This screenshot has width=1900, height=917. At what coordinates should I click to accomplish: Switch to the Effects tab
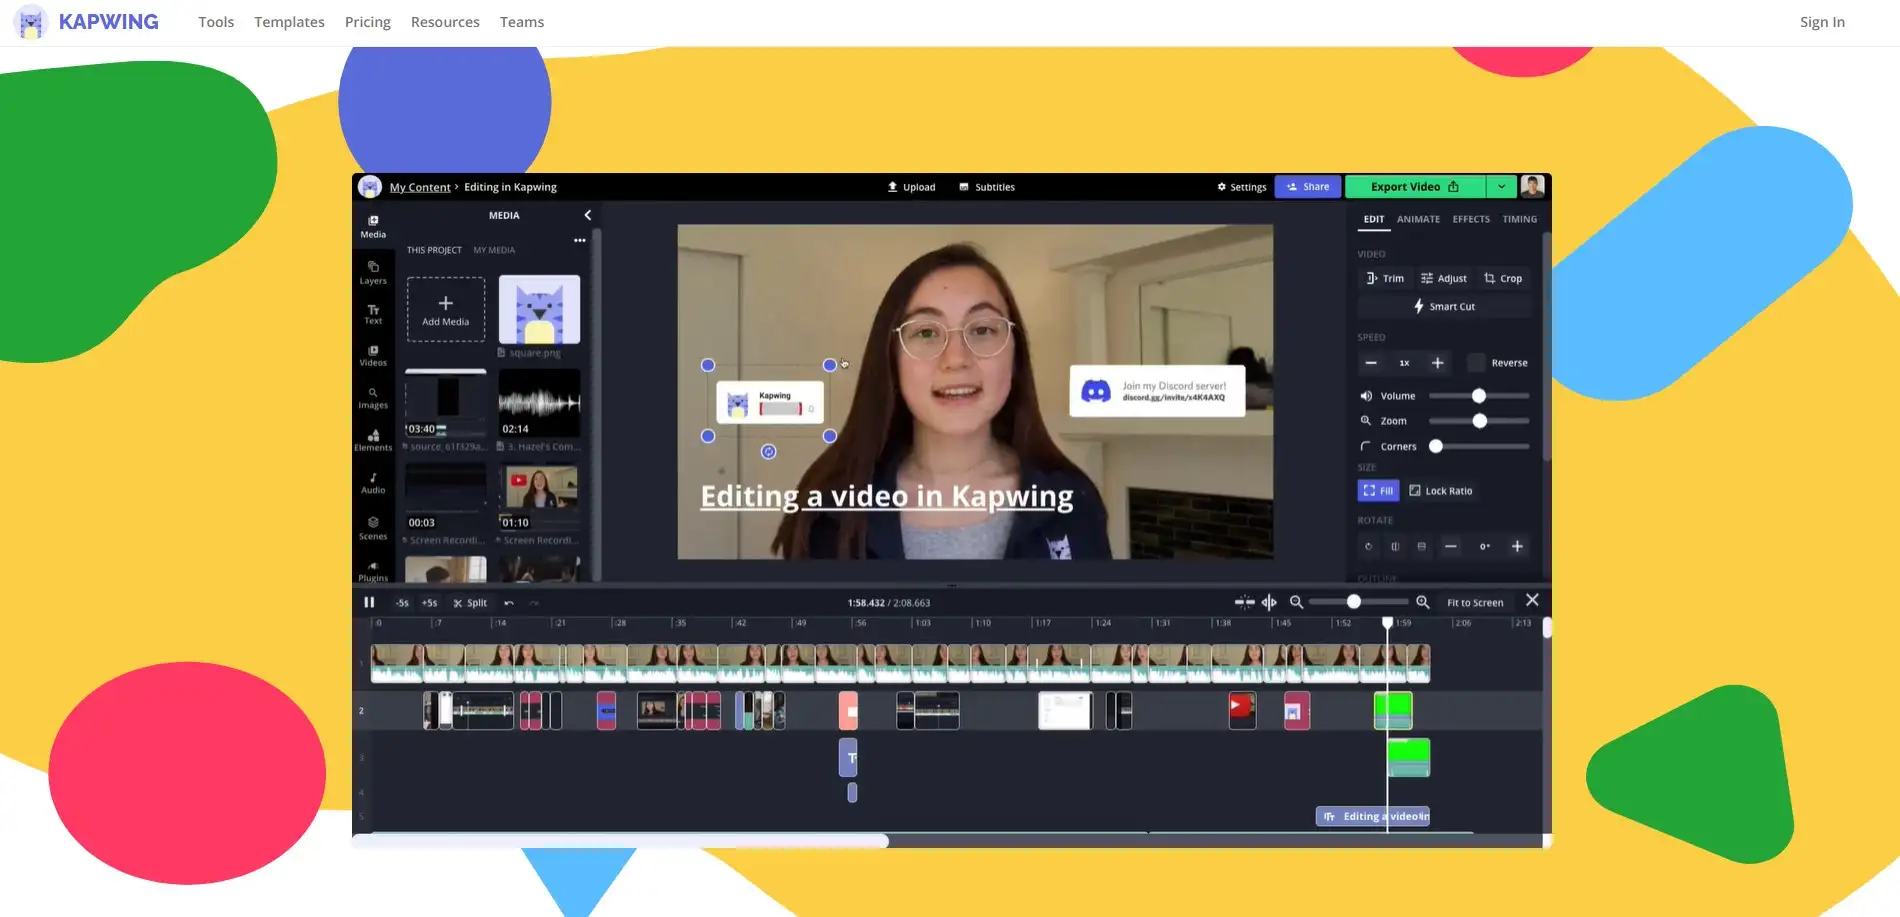pyautogui.click(x=1471, y=219)
